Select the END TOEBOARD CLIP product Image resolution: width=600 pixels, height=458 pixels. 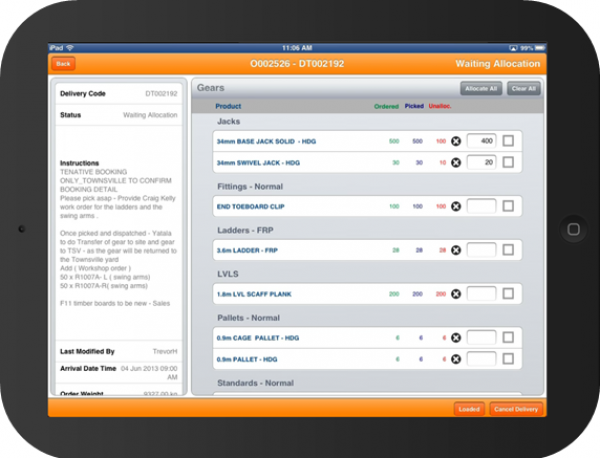(x=251, y=207)
